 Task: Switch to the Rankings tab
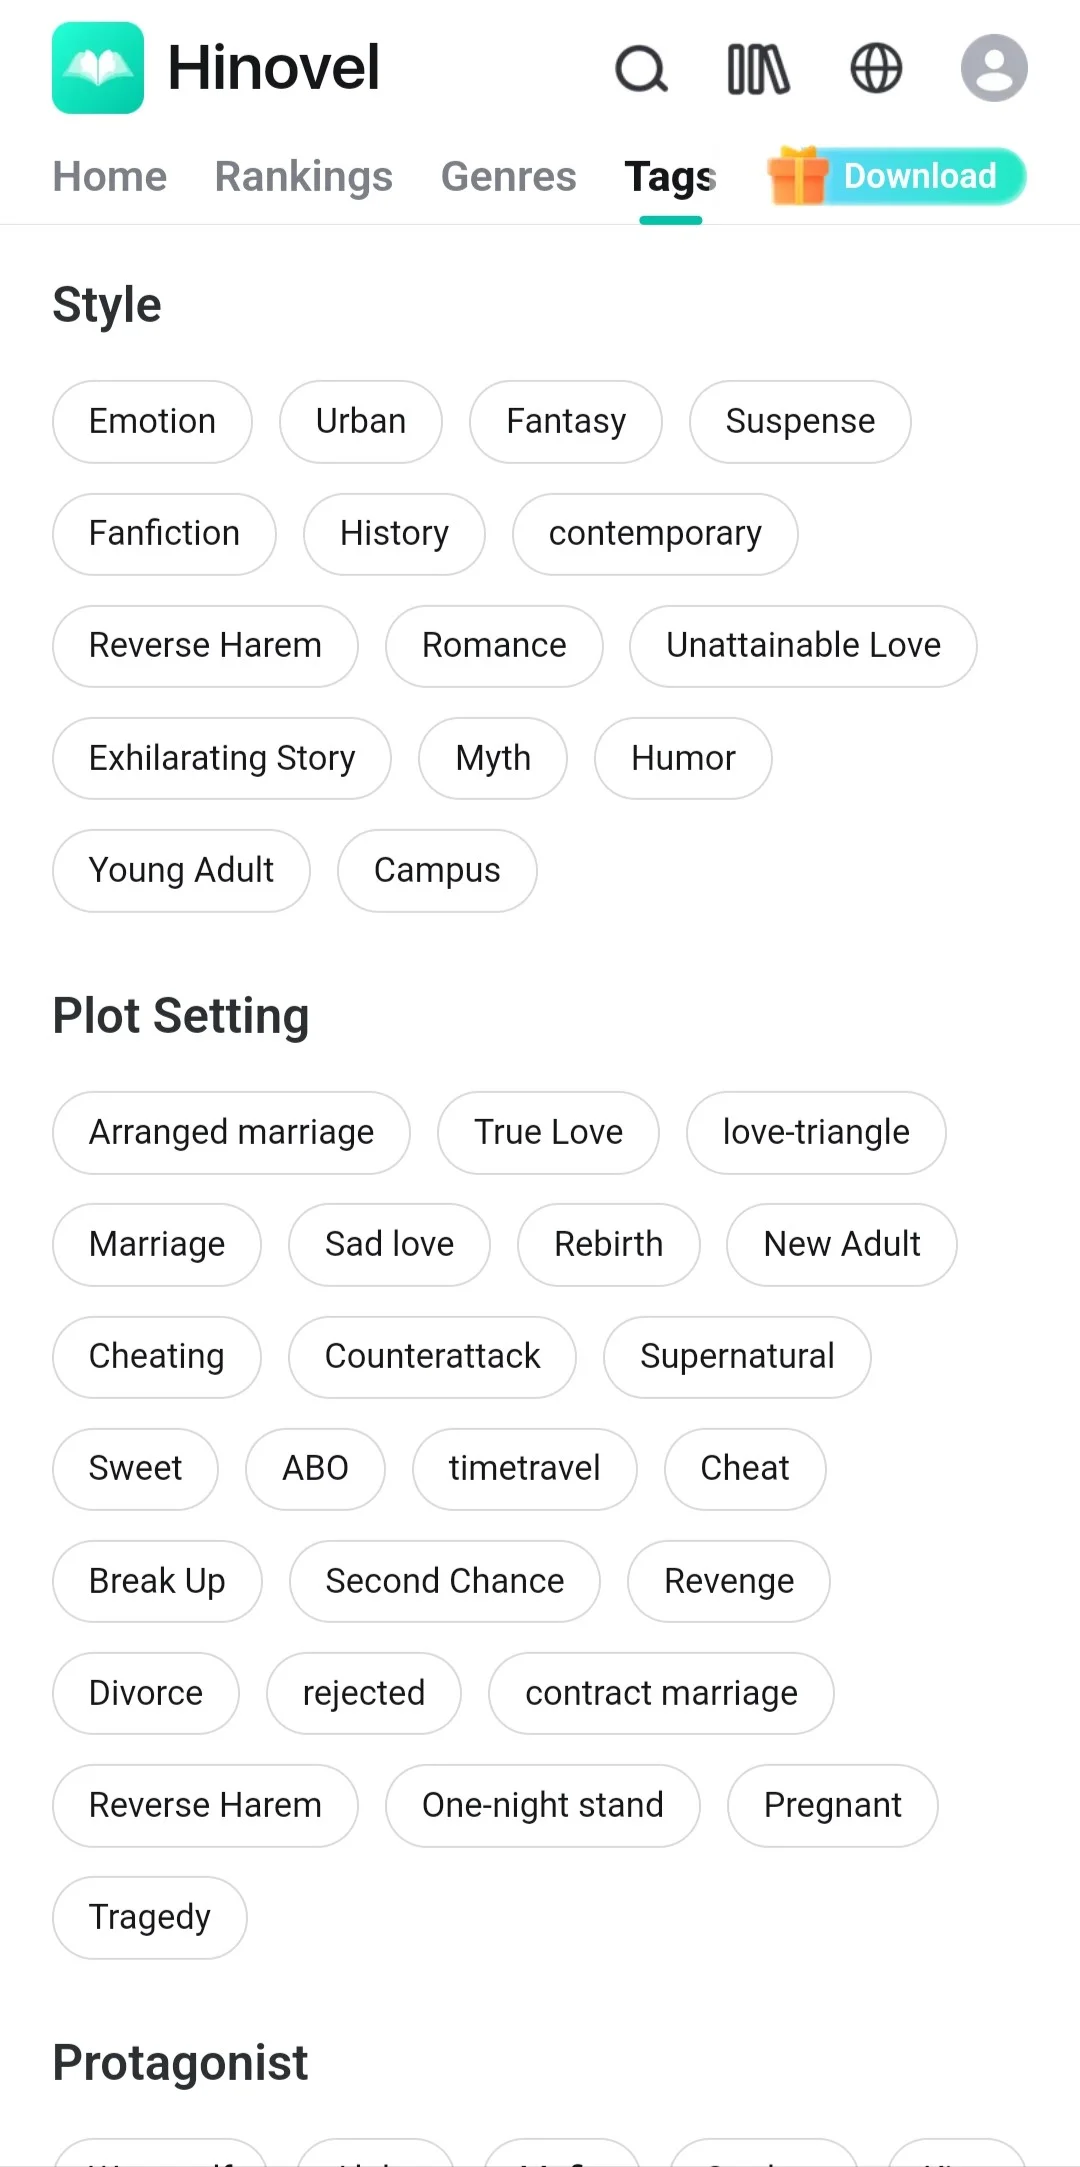coord(304,177)
